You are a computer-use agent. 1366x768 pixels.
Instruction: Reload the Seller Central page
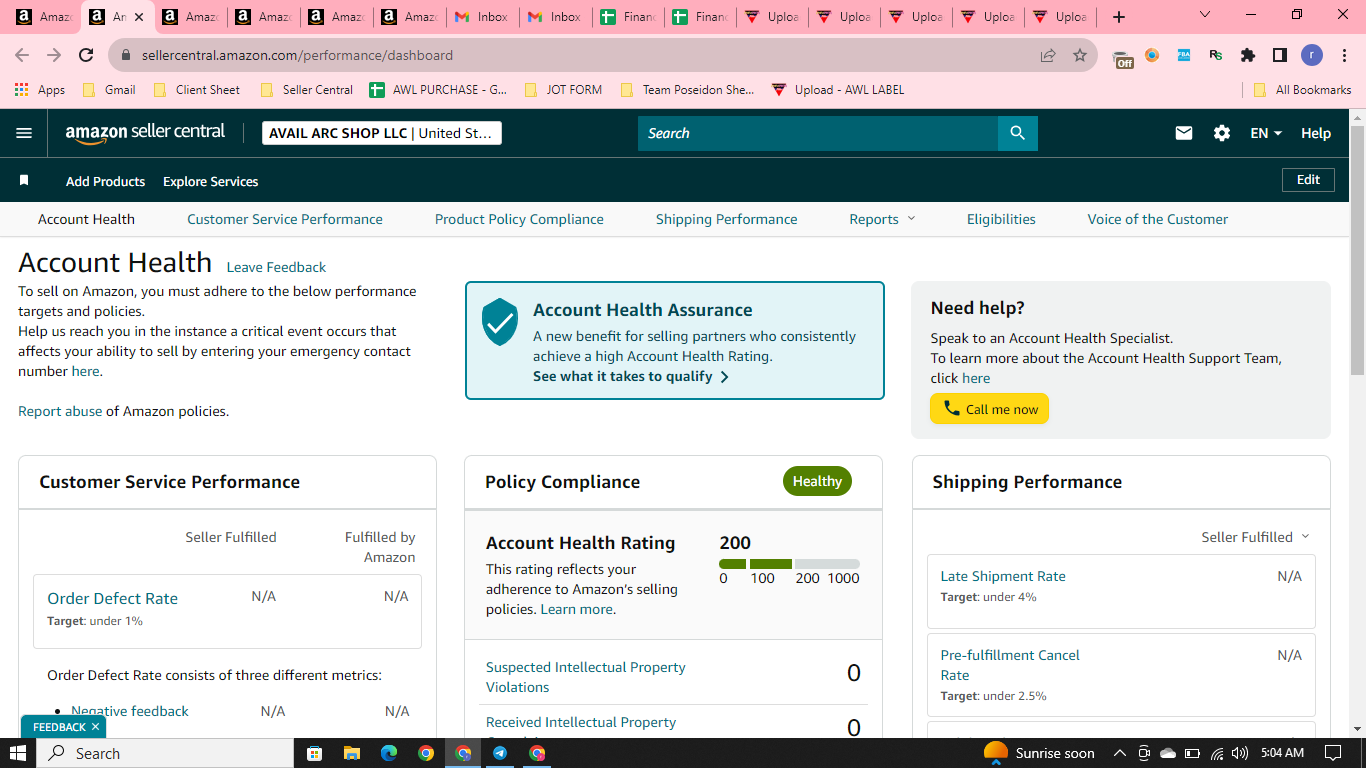tap(86, 55)
